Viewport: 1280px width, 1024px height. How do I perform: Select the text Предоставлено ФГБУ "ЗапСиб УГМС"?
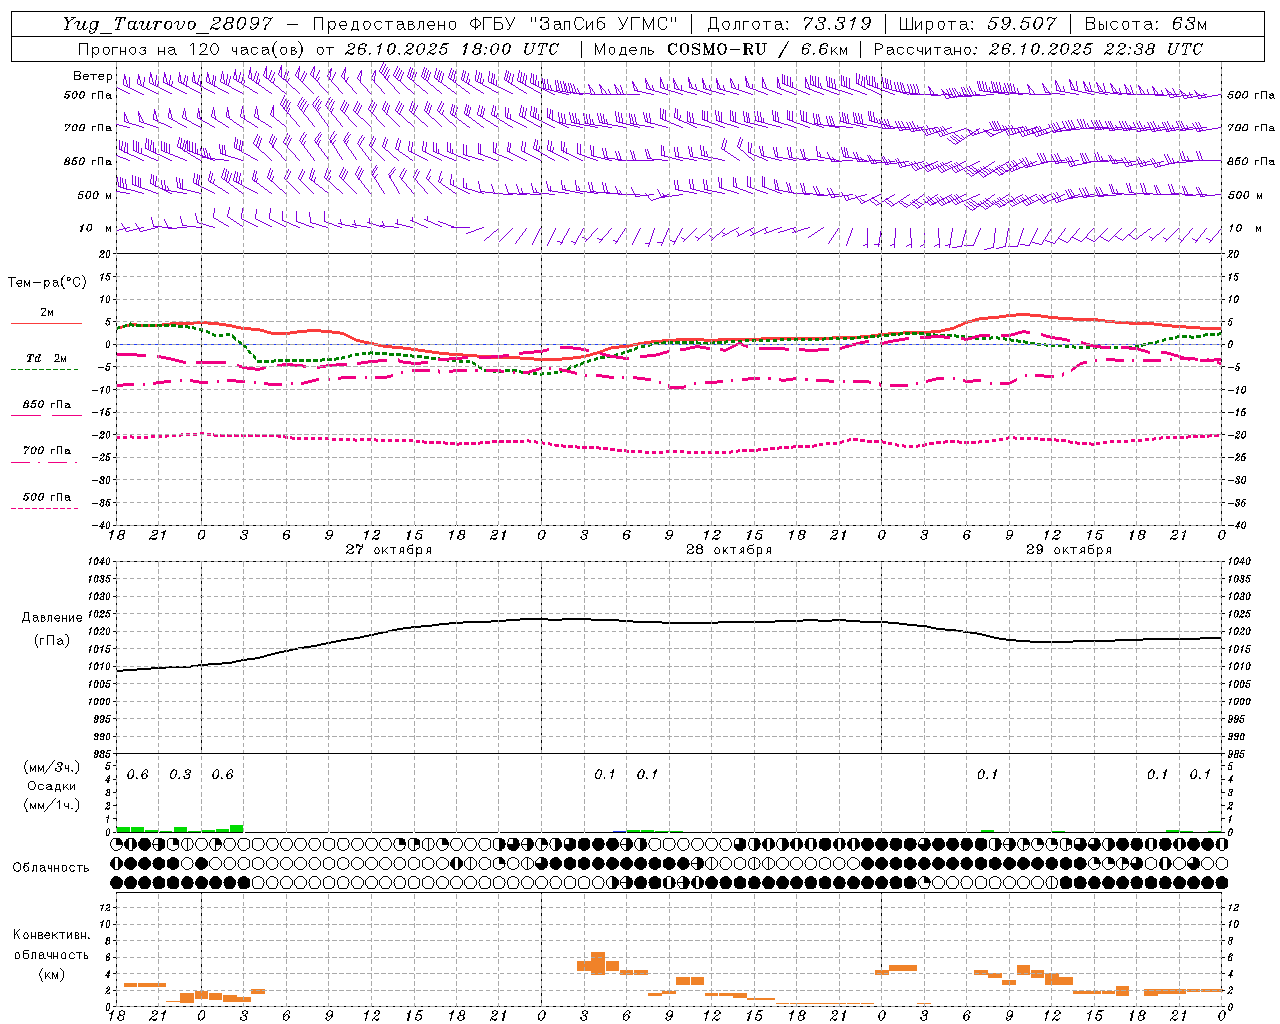(495, 24)
